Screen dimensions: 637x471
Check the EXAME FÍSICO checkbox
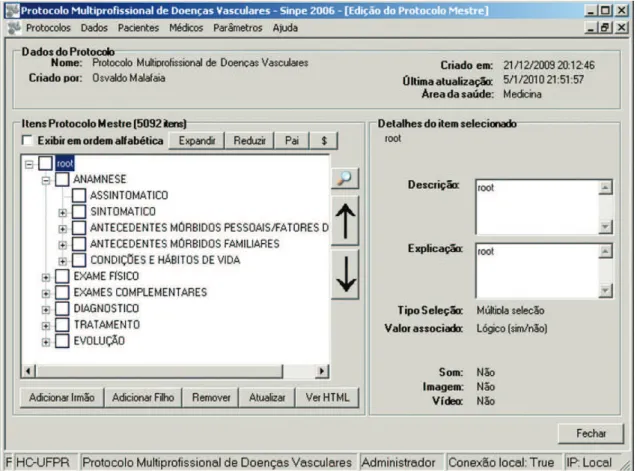point(62,276)
